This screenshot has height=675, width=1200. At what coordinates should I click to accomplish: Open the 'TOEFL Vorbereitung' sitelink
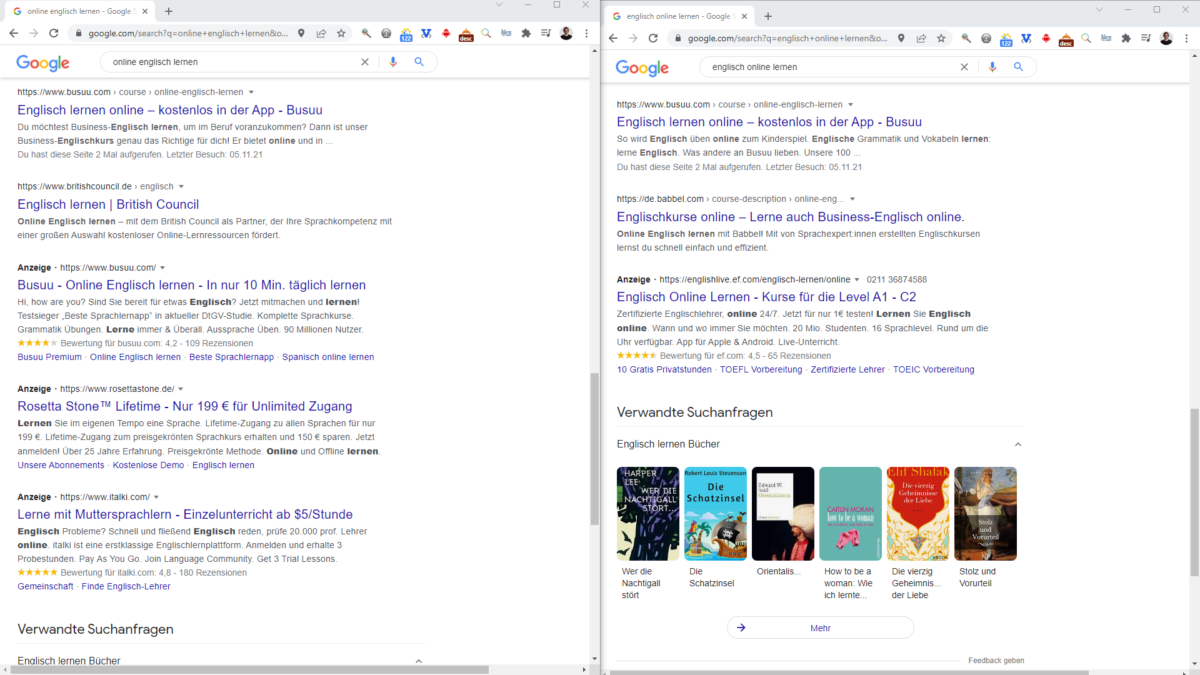(x=761, y=369)
